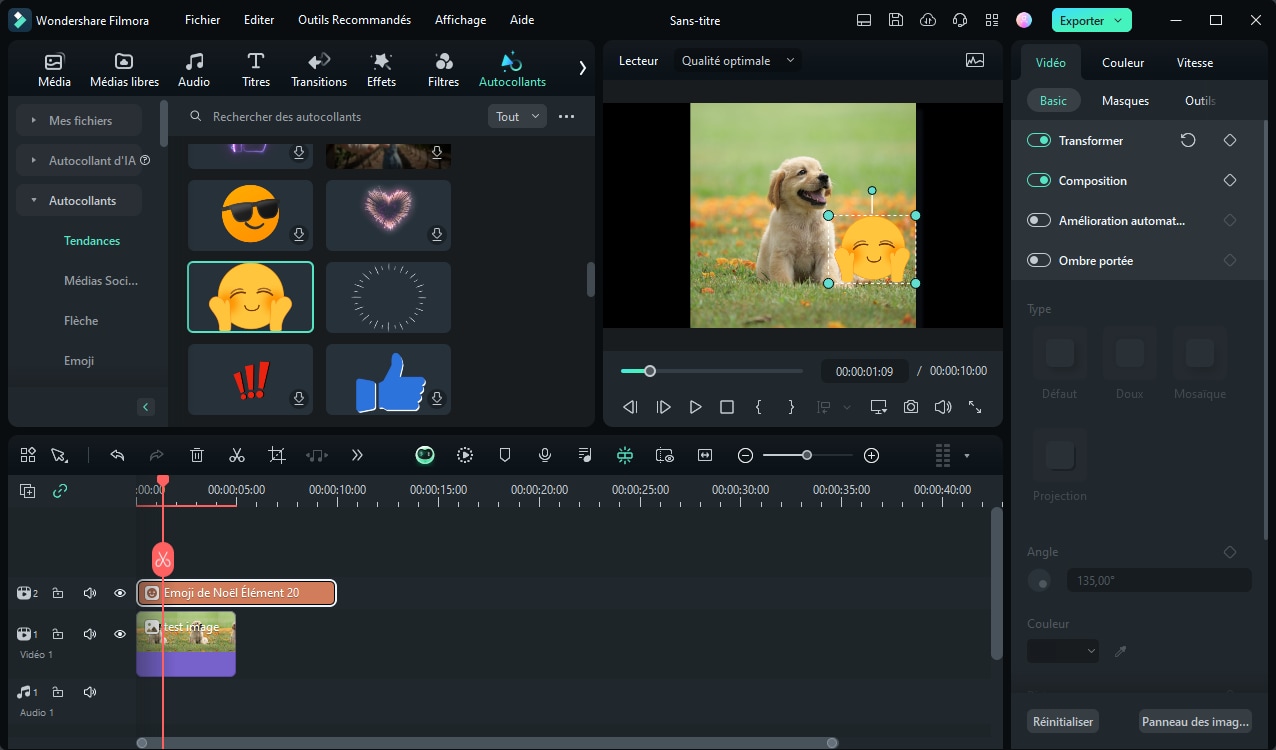Activate the Crop tool in timeline toolbar
1276x750 pixels.
[x=277, y=455]
